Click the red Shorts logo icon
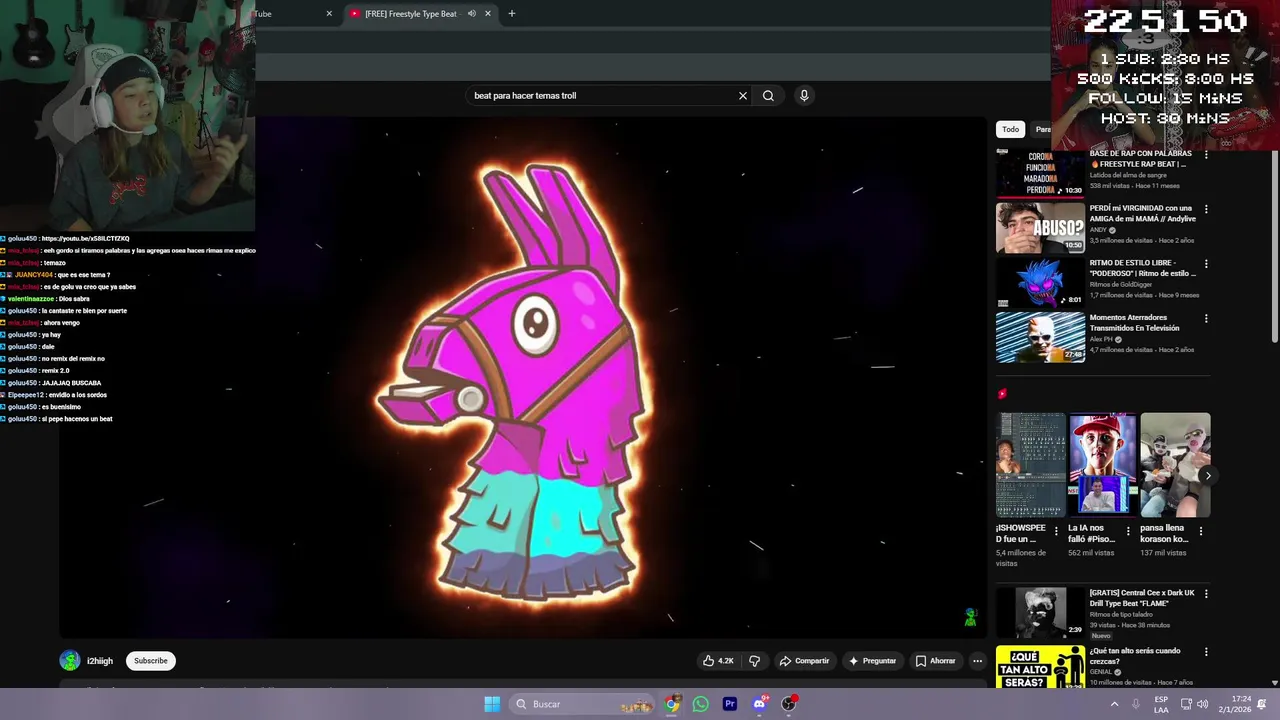This screenshot has height=720, width=1280. pyautogui.click(x=1002, y=394)
